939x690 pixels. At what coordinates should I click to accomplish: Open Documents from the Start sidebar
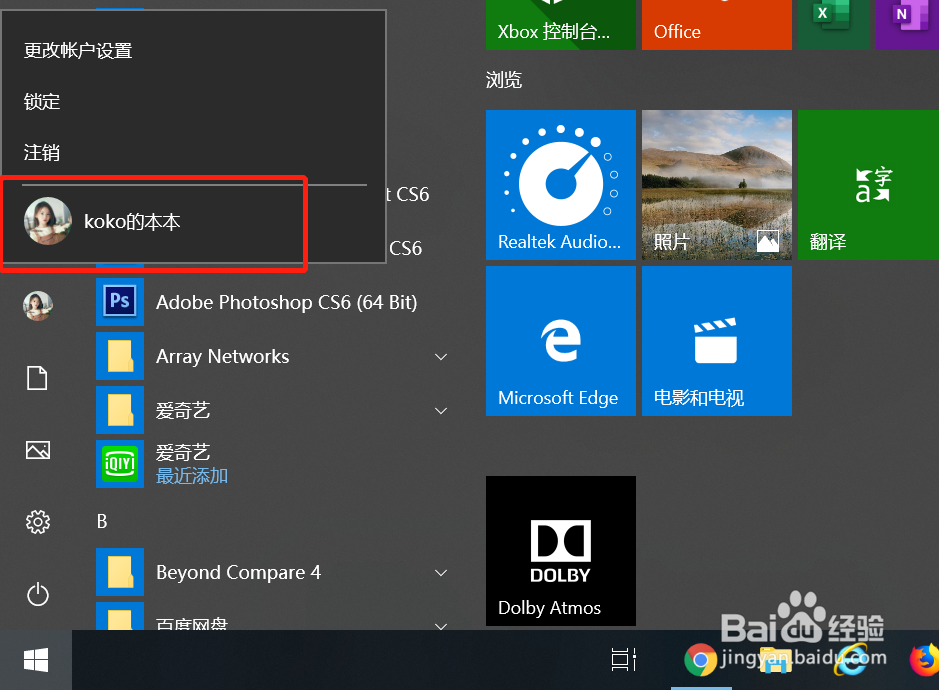37,378
